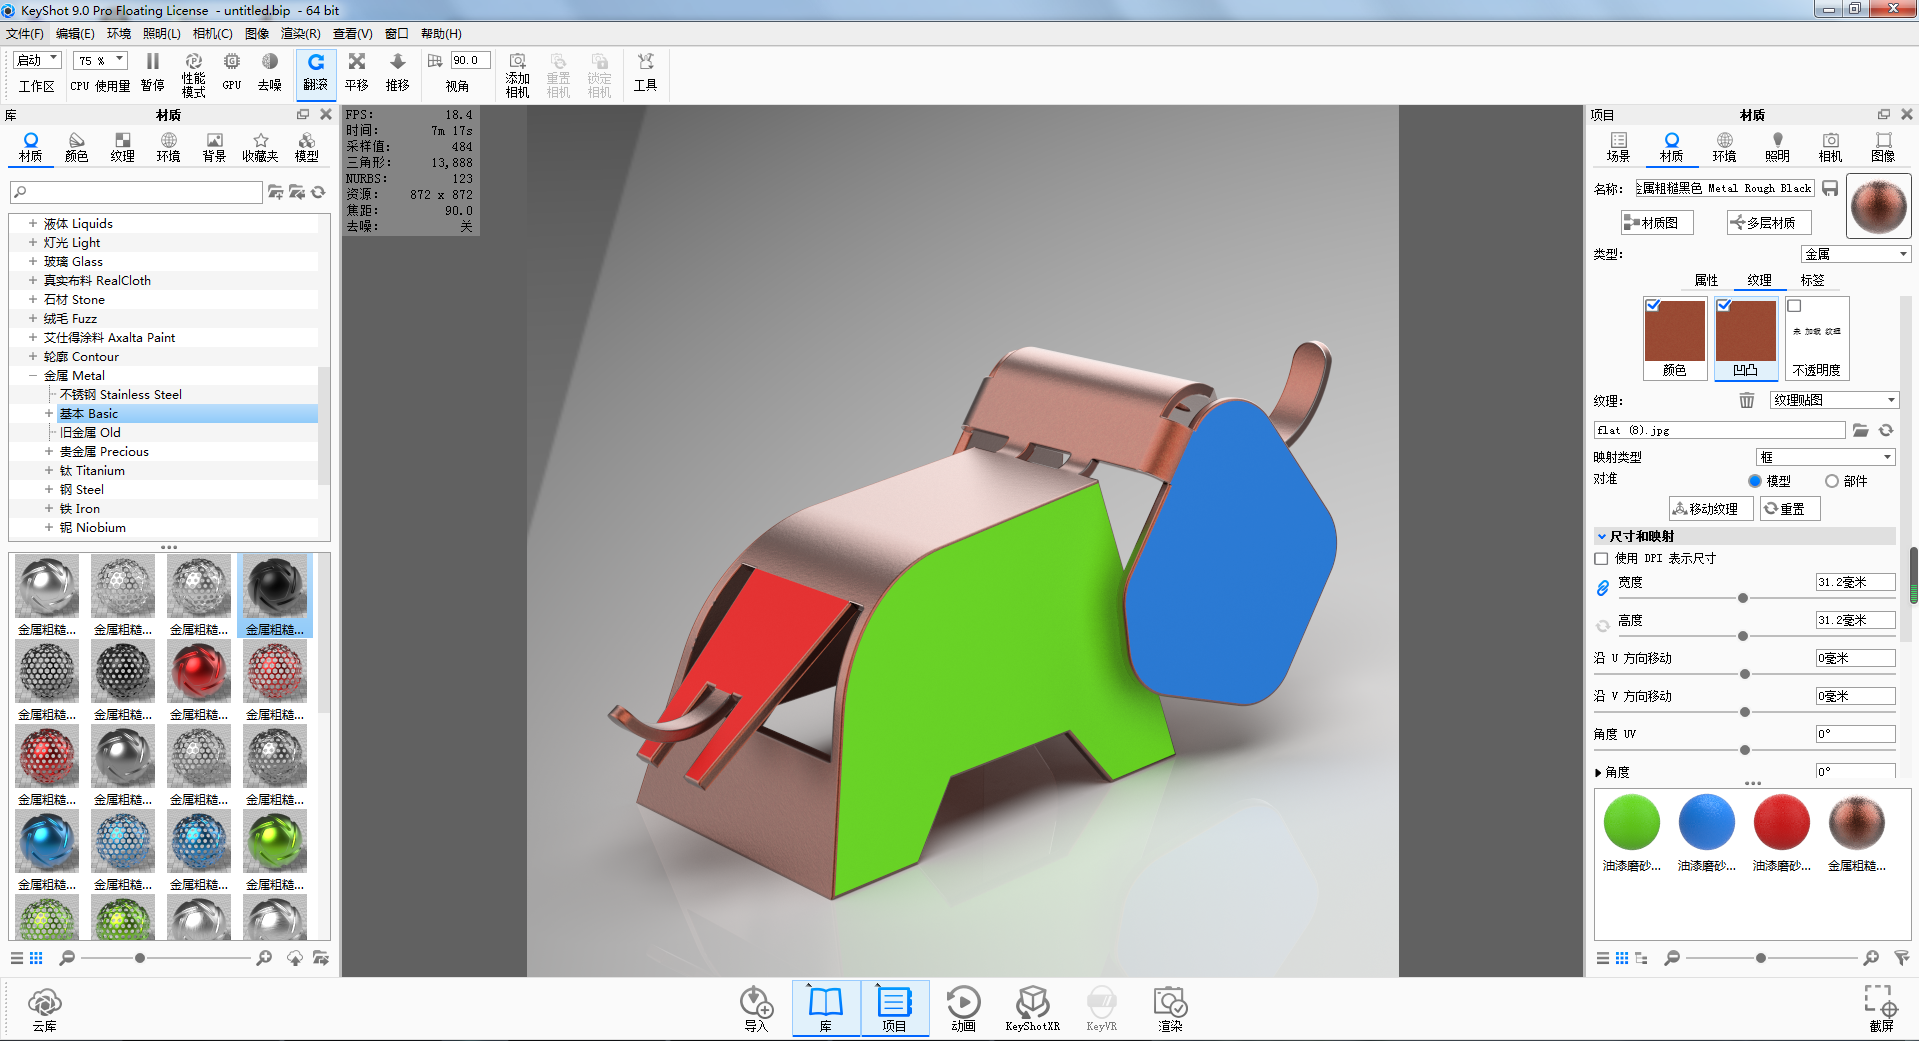Open the Mapping Type dropdown
This screenshot has width=1919, height=1041.
[1826, 457]
